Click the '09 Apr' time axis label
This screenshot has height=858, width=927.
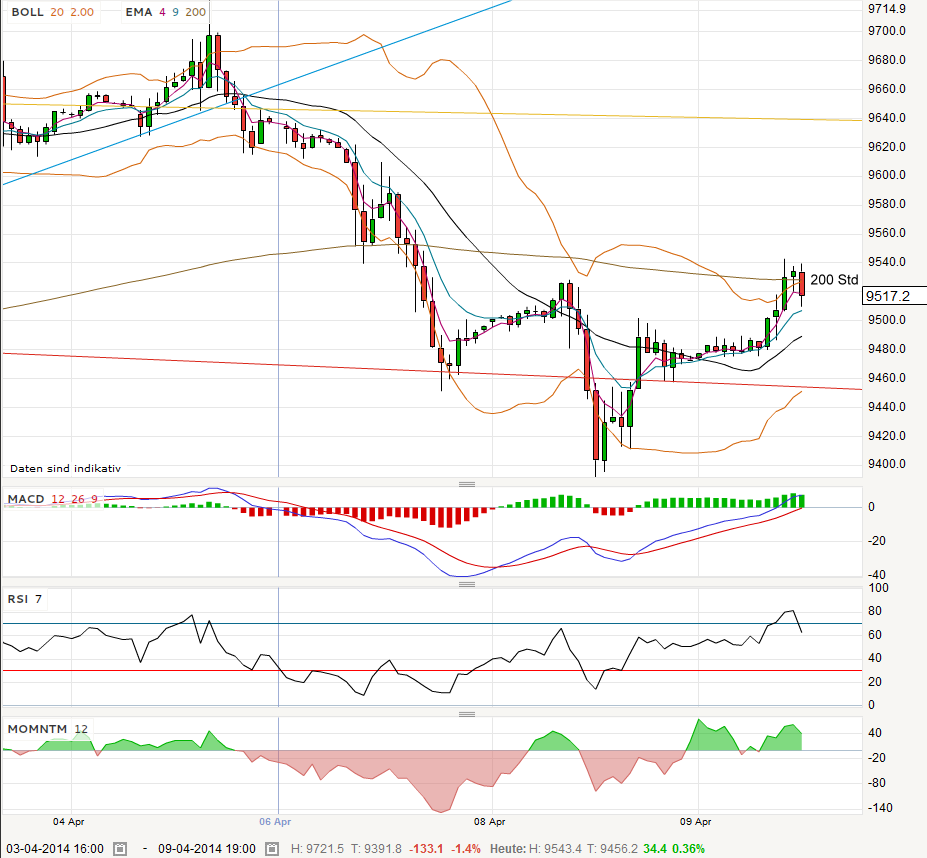click(x=695, y=821)
